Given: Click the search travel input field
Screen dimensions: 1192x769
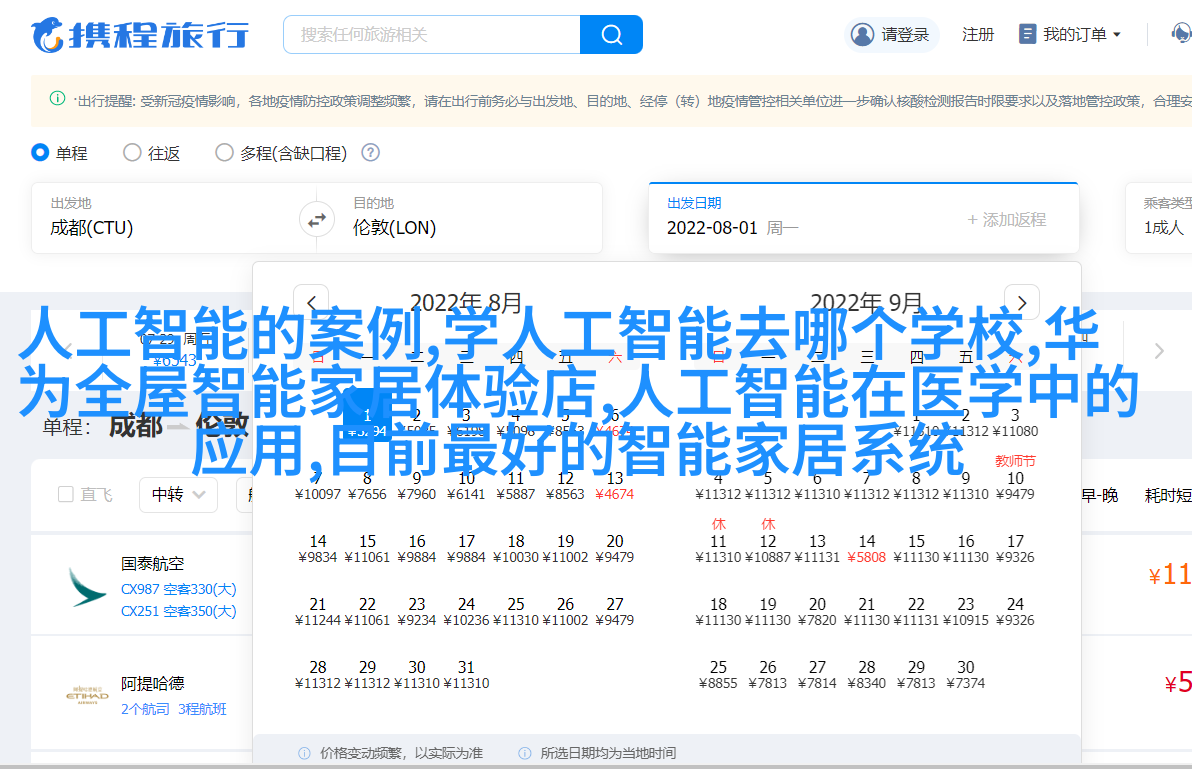Looking at the screenshot, I should click(x=432, y=35).
